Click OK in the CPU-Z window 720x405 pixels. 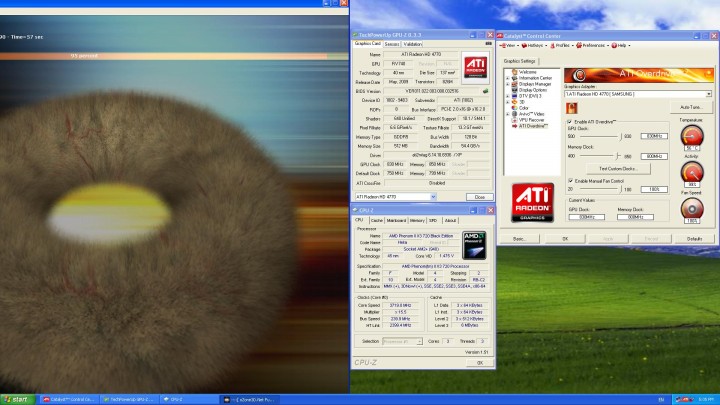pyautogui.click(x=480, y=363)
